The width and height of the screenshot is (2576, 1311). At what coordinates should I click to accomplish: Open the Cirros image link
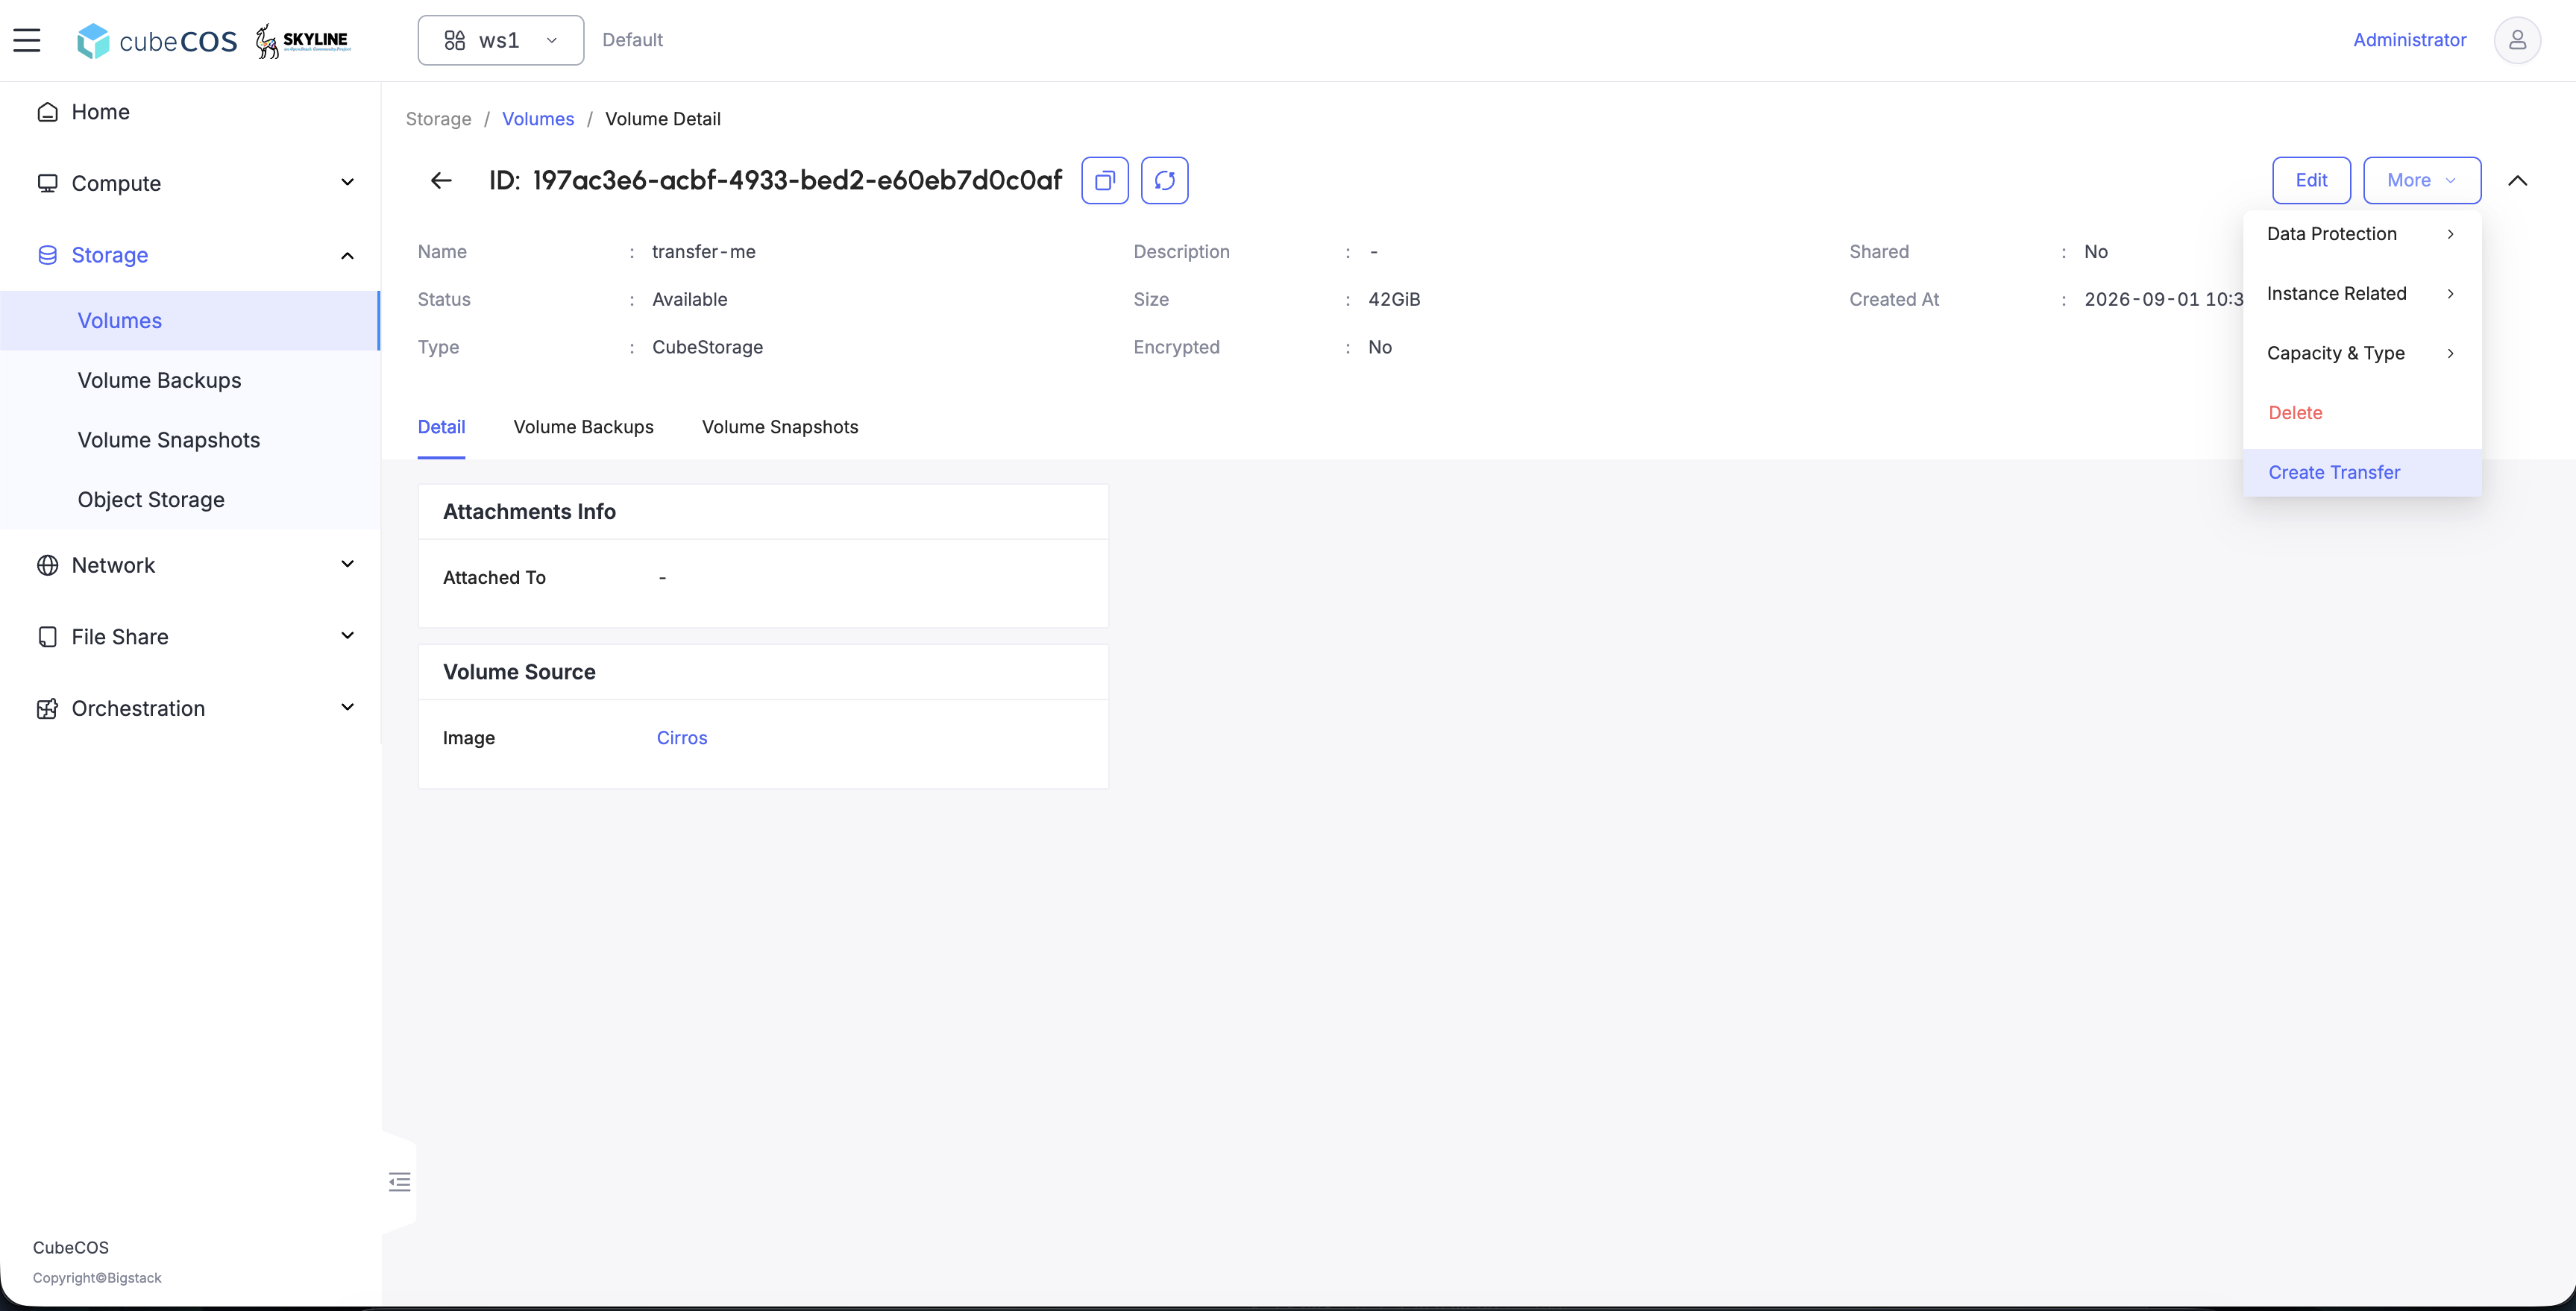pos(682,738)
